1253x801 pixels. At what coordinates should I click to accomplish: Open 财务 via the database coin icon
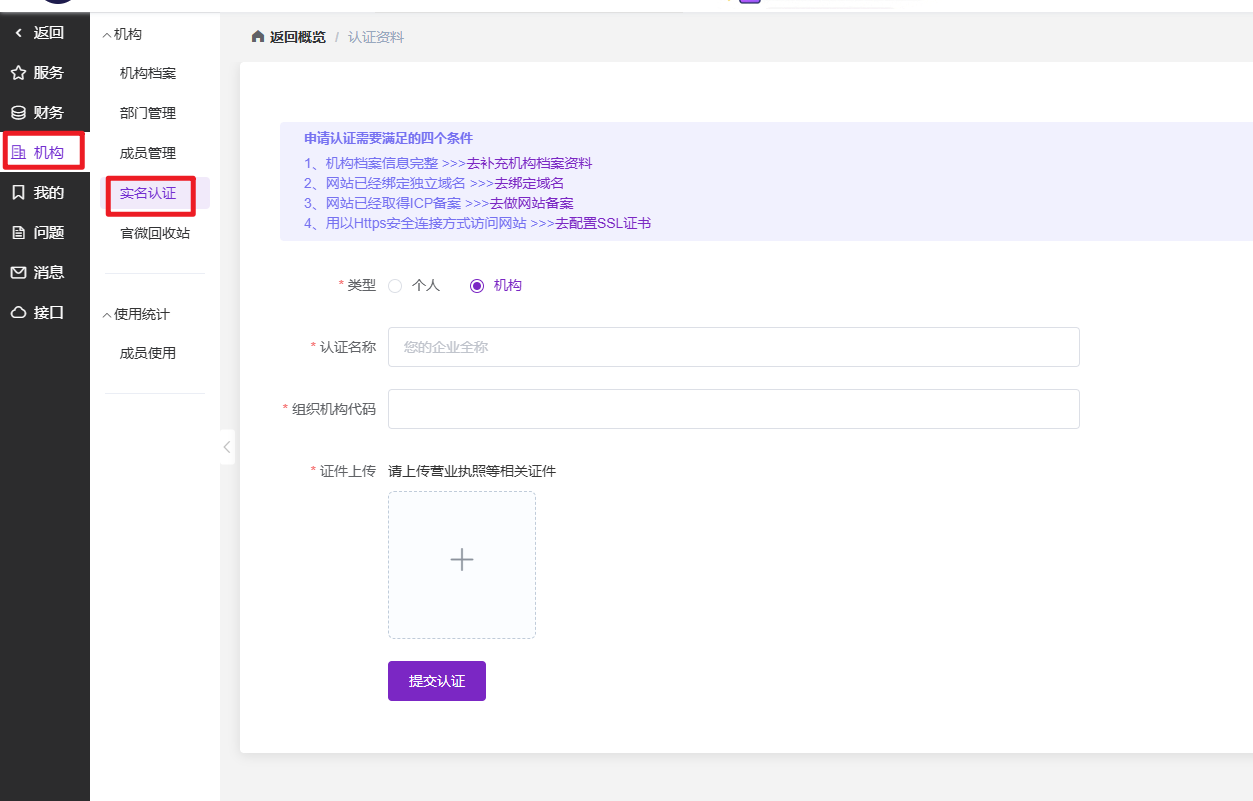point(18,113)
